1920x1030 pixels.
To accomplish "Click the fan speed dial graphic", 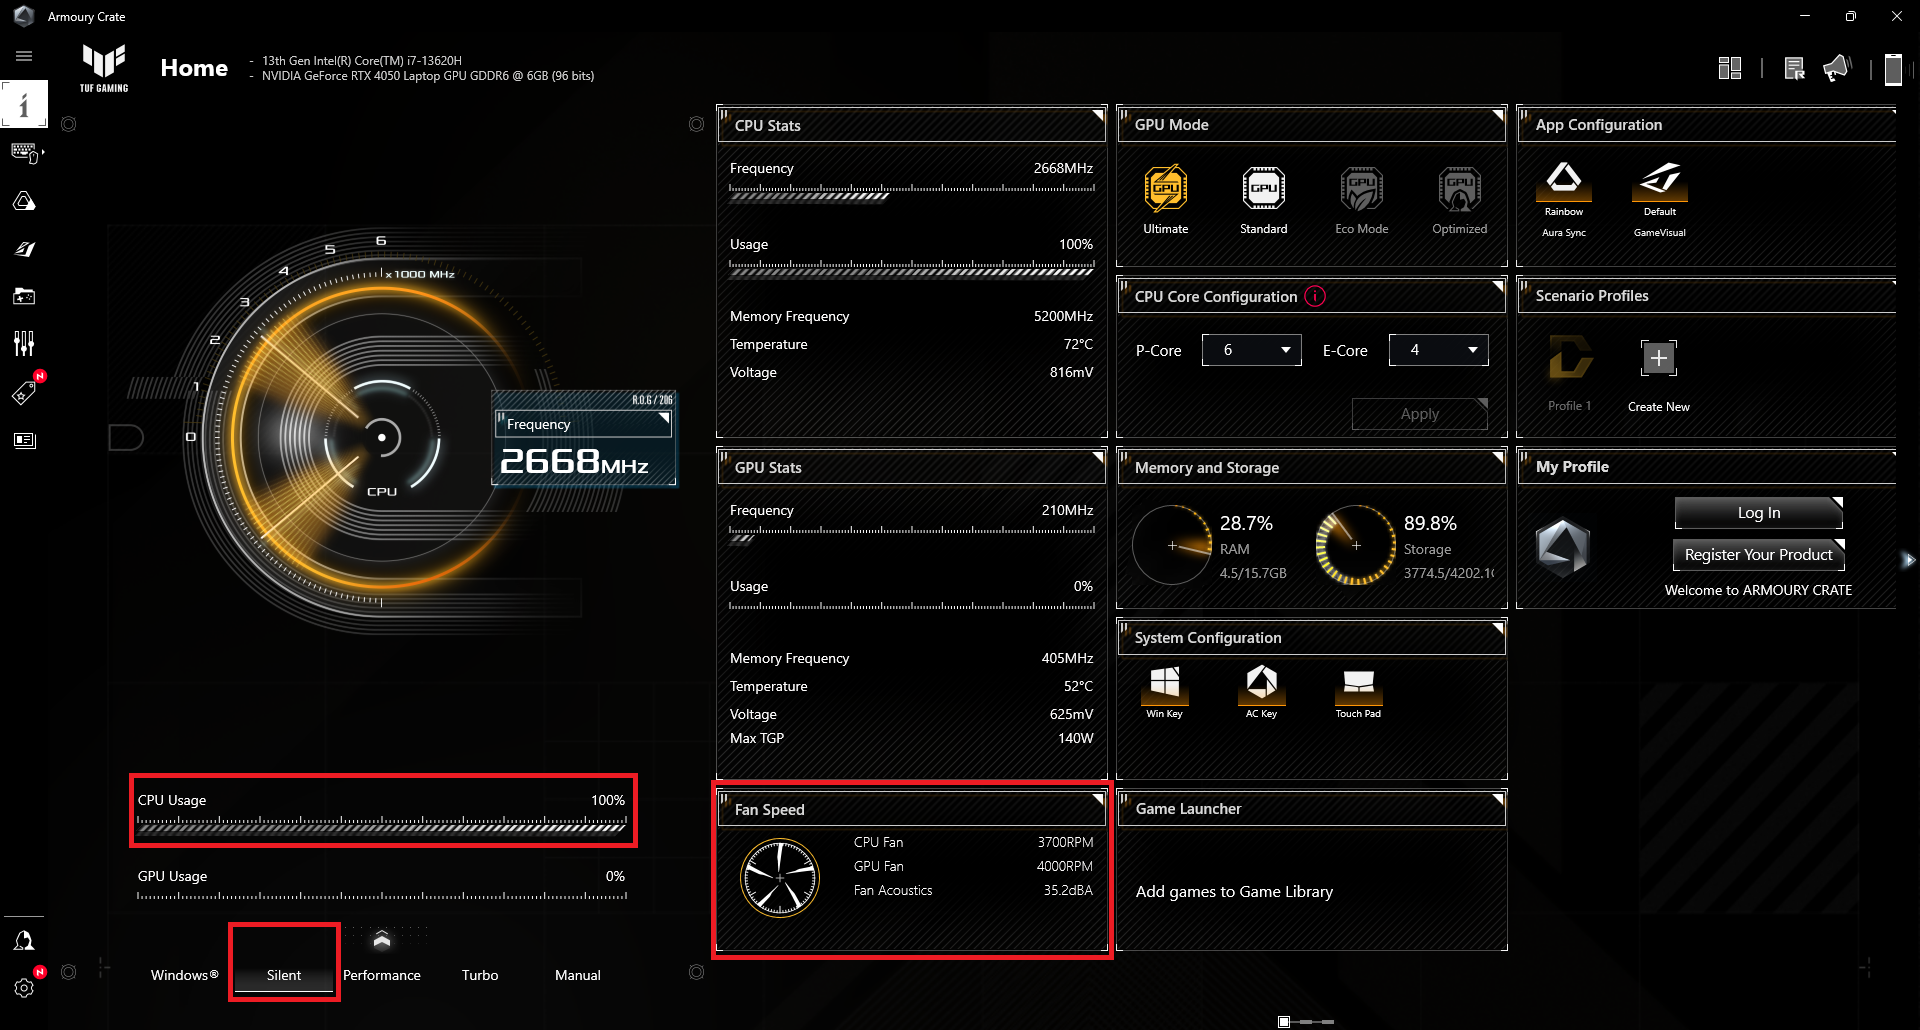I will point(780,878).
